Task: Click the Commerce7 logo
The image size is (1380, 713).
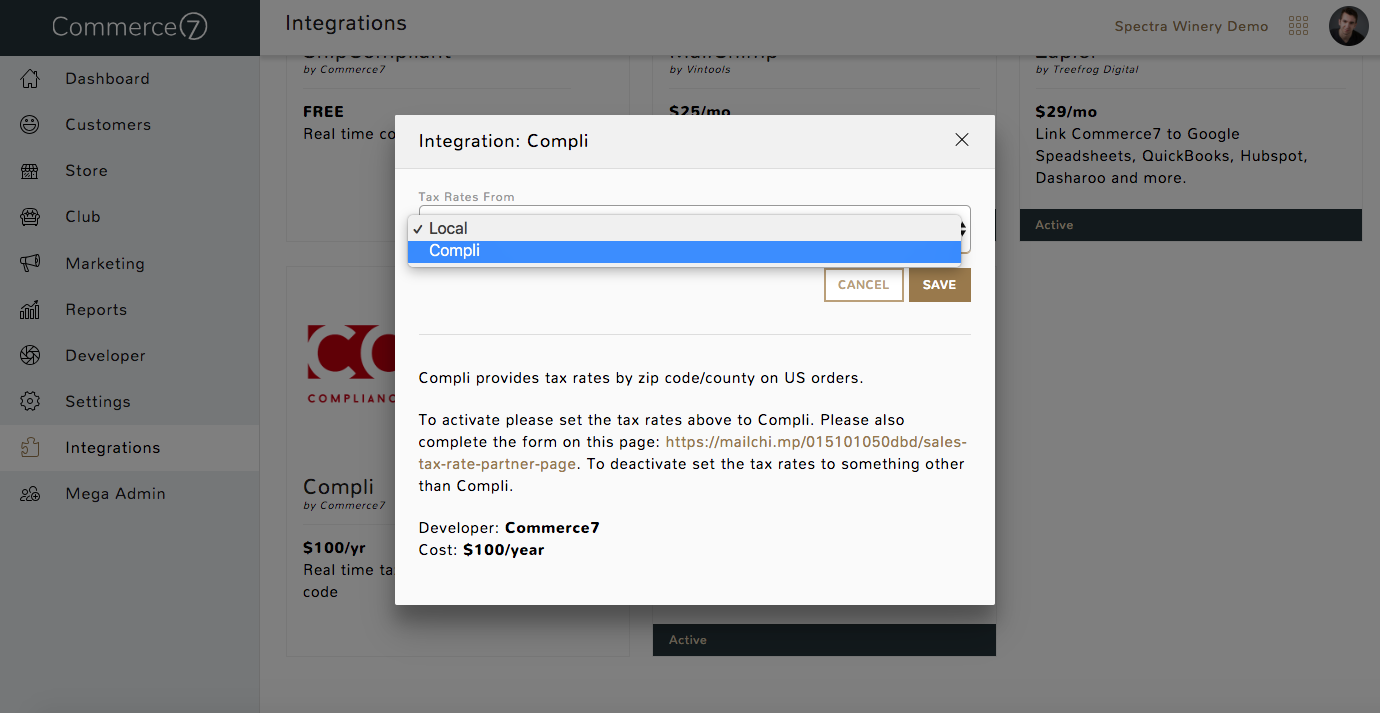Action: 130,27
